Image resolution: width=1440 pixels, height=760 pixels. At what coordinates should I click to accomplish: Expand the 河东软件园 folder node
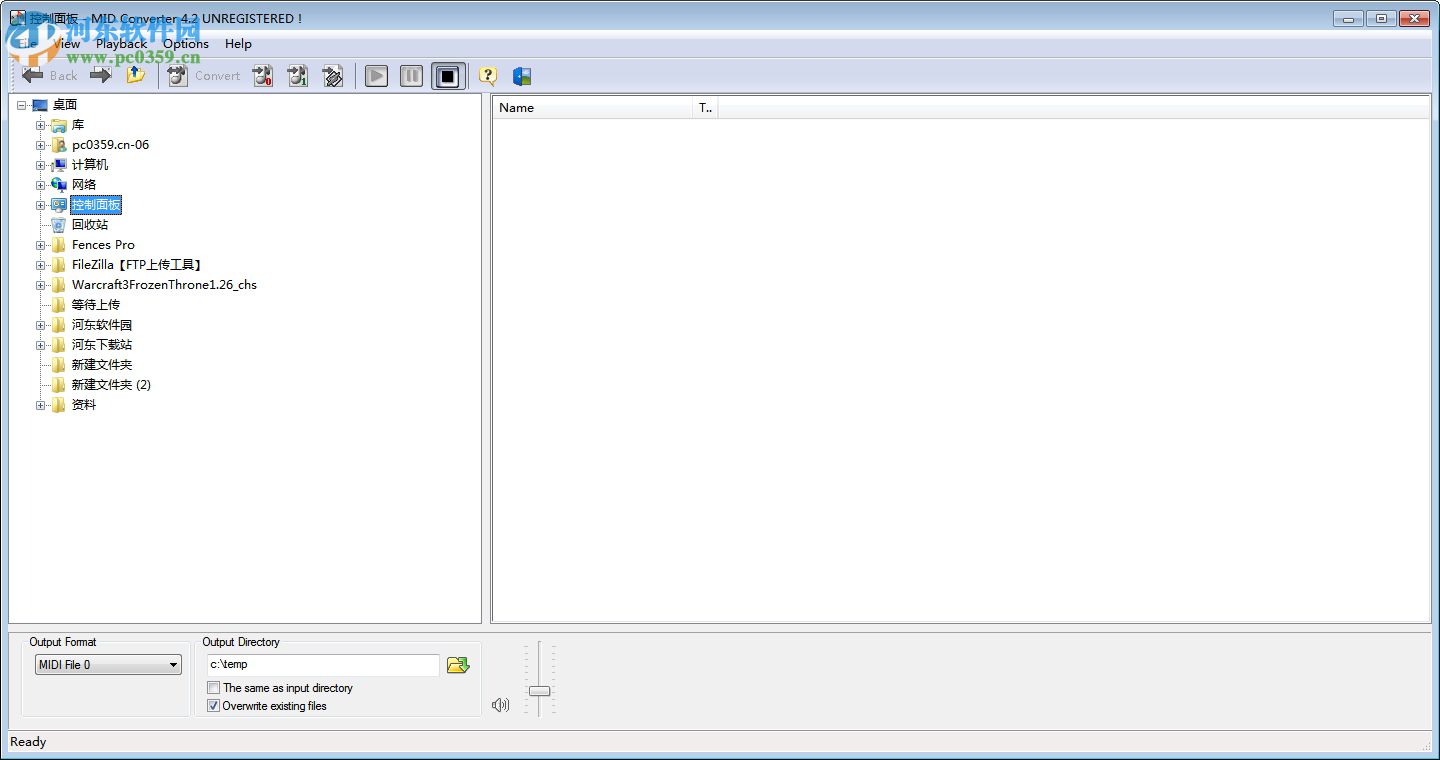[41, 325]
